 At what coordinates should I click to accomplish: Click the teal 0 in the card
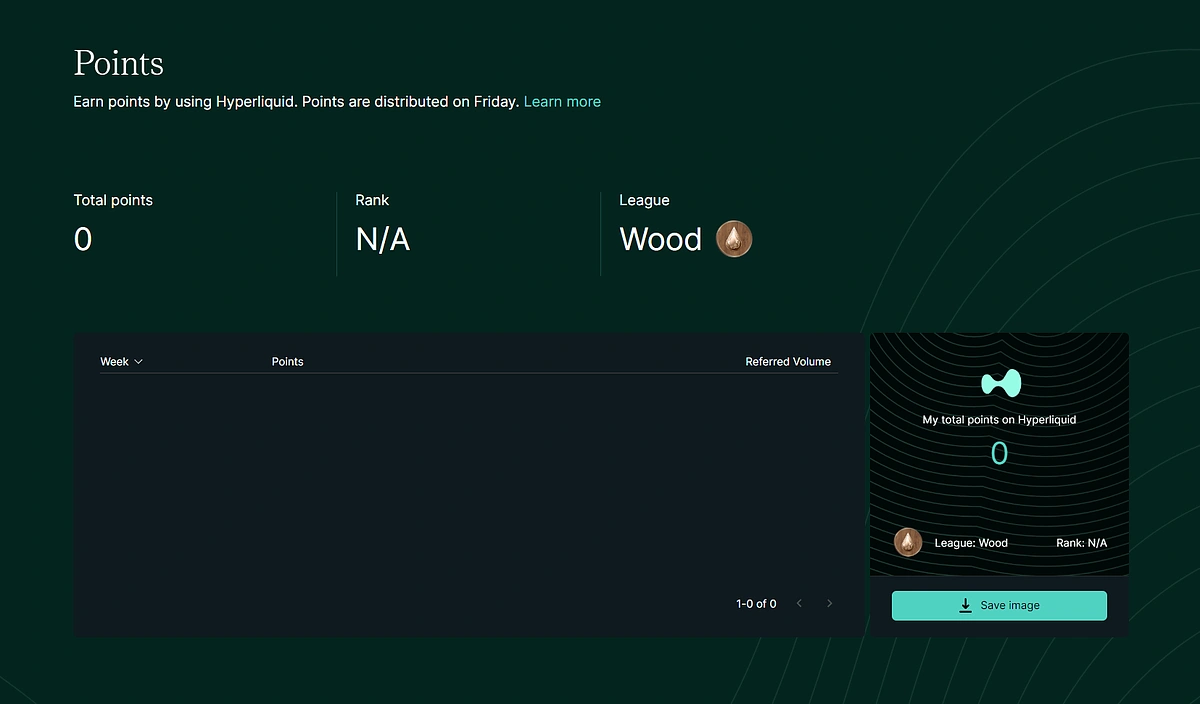click(999, 454)
